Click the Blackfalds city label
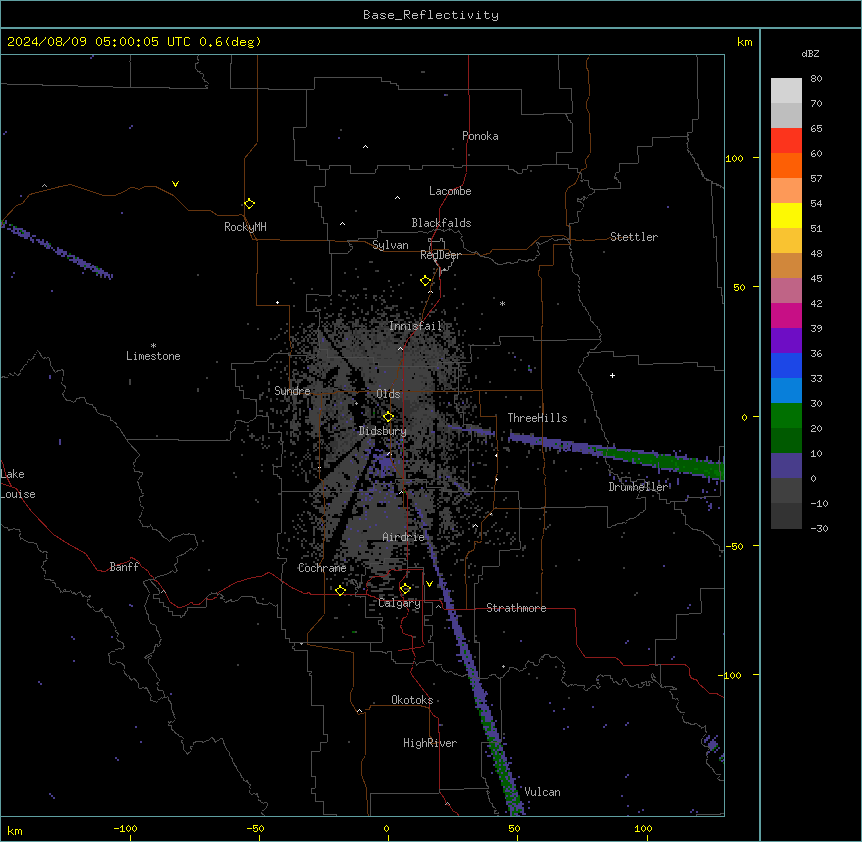Screen dimensions: 862x842 coord(441,223)
